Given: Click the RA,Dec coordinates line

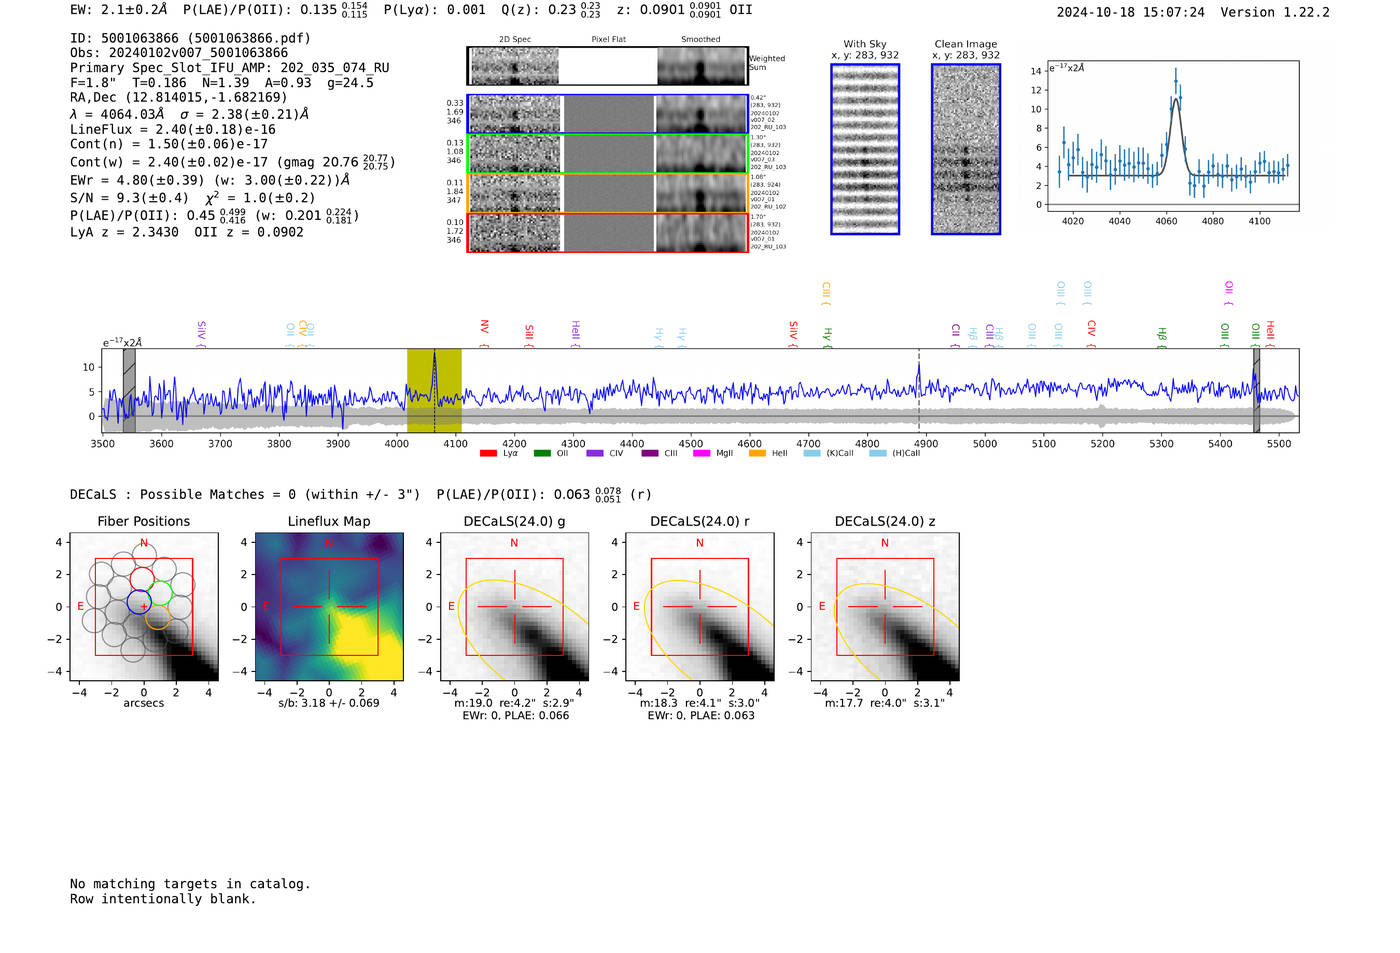Looking at the screenshot, I should [x=178, y=97].
